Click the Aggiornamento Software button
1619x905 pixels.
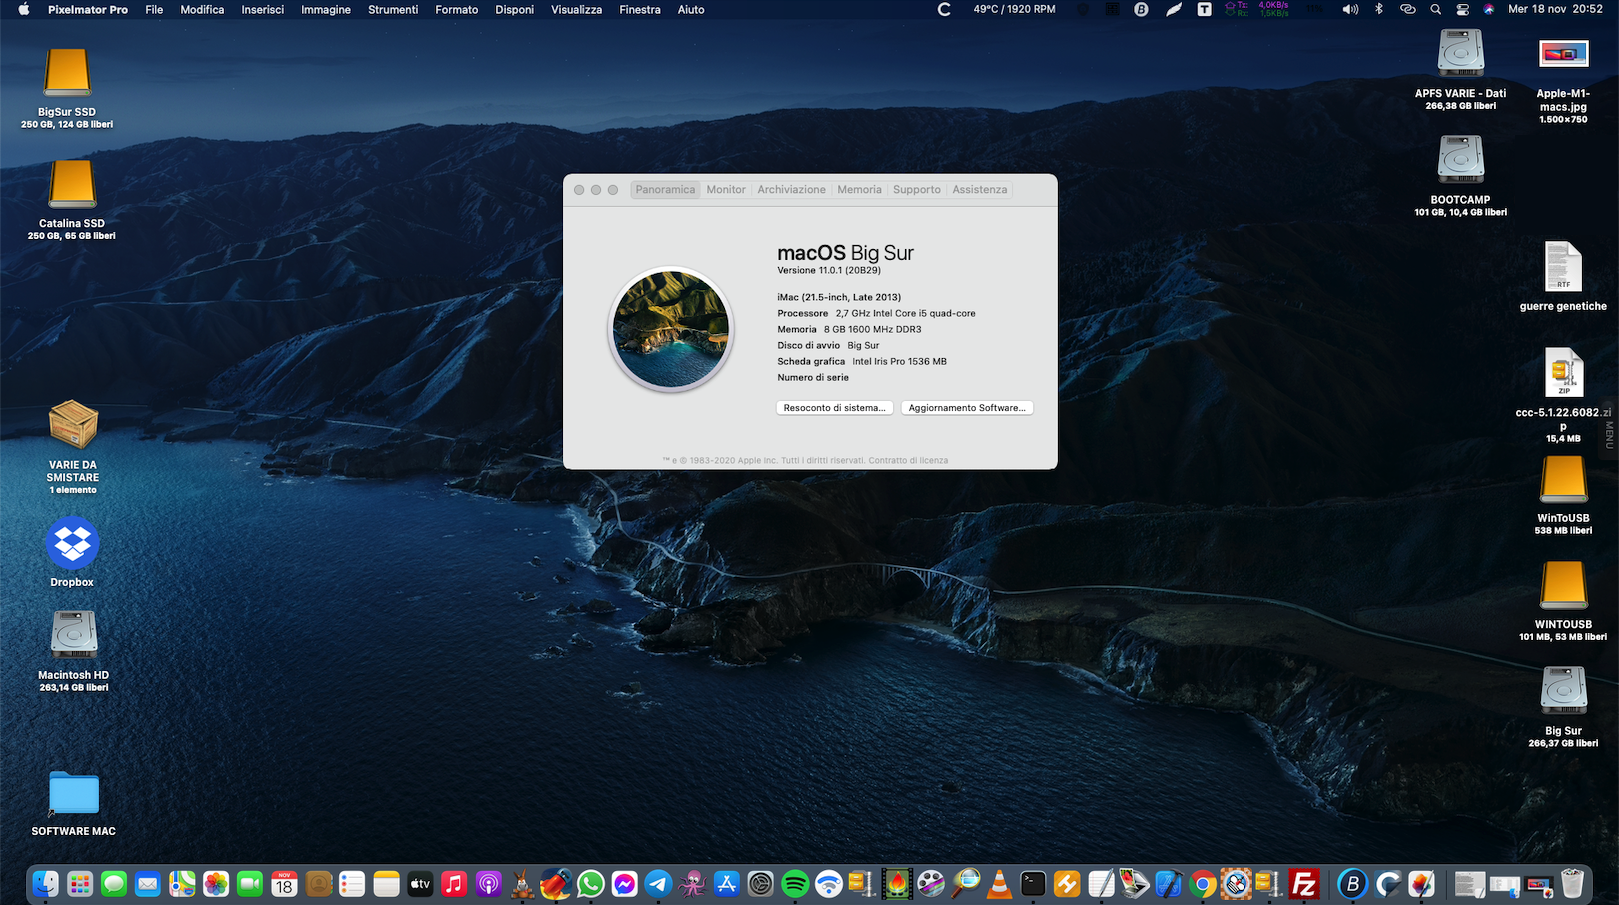[x=966, y=408]
